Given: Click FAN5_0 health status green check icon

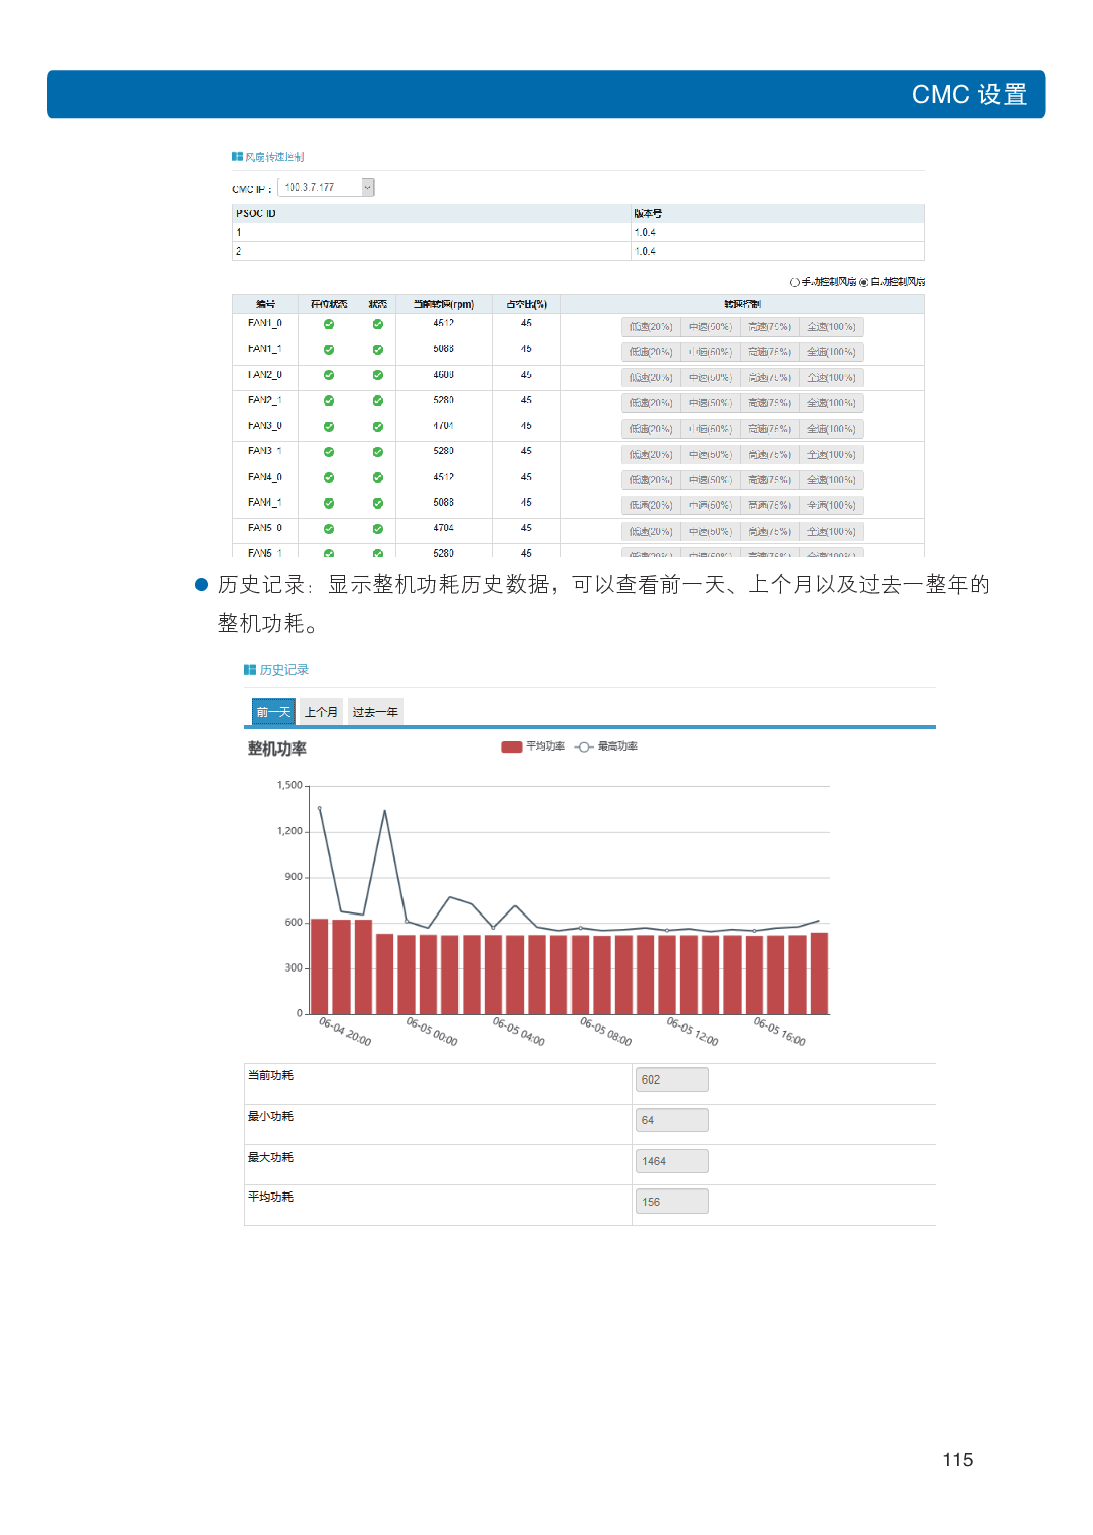Looking at the screenshot, I should pos(378,529).
